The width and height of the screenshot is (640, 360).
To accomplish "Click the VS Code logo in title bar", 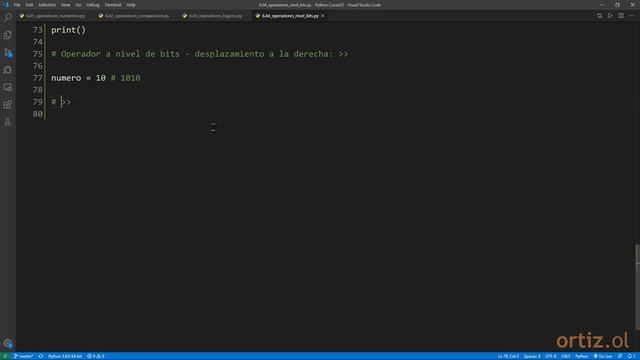I will 6,5.
